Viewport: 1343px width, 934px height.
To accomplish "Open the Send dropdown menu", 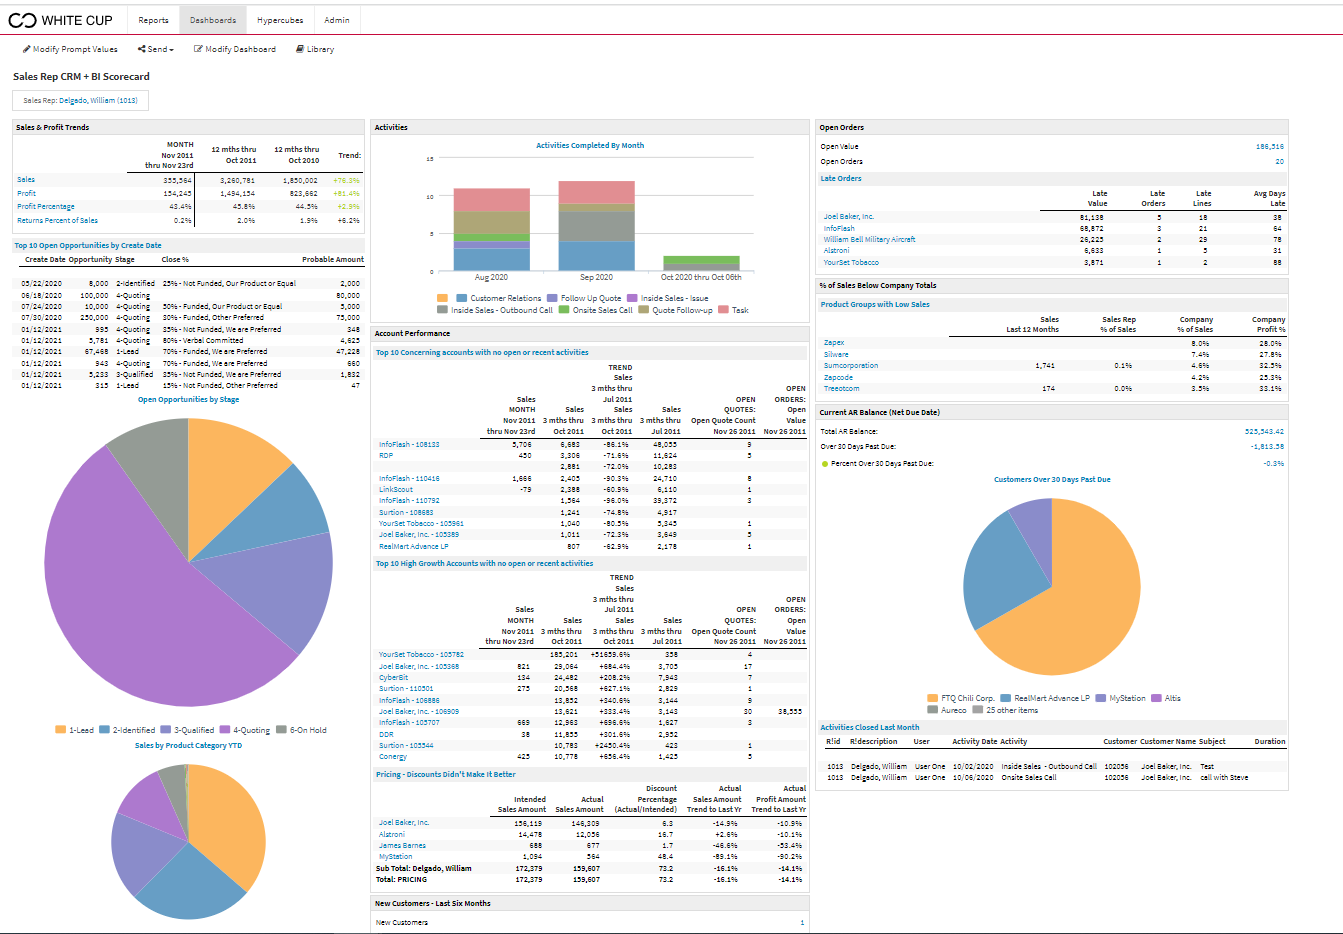I will click(x=158, y=49).
